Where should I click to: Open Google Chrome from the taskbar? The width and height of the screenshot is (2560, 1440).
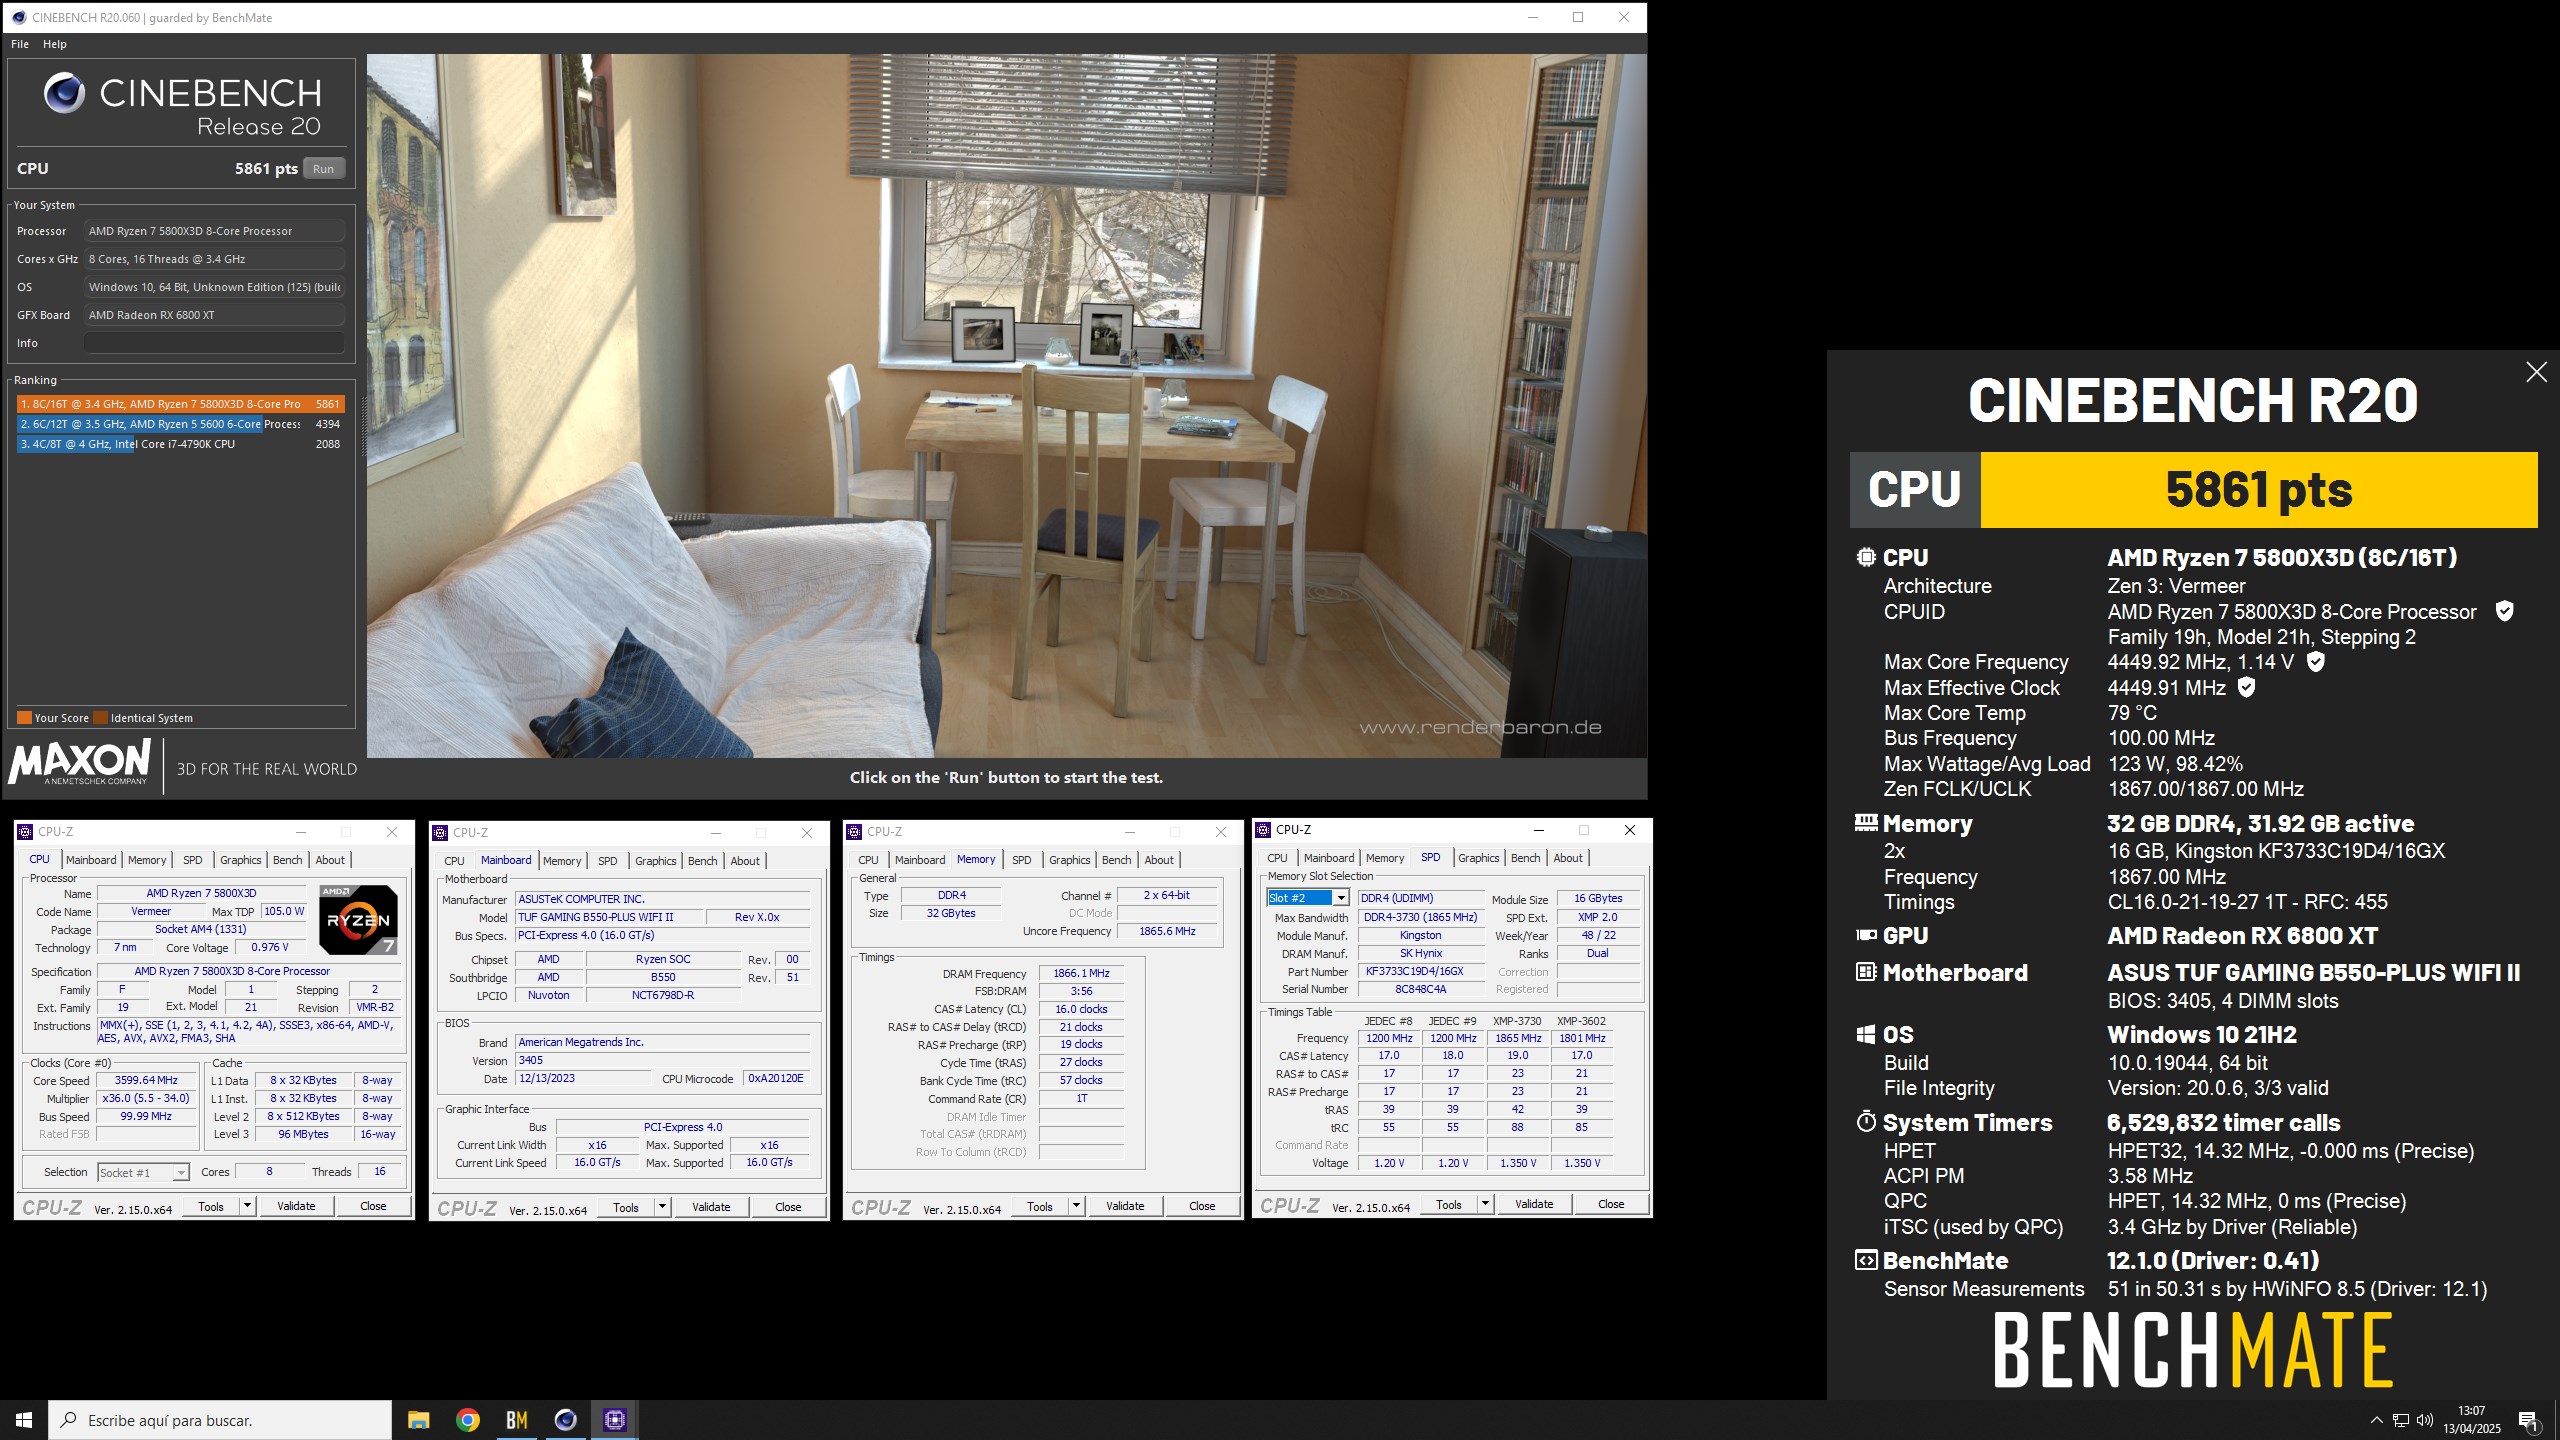click(467, 1419)
